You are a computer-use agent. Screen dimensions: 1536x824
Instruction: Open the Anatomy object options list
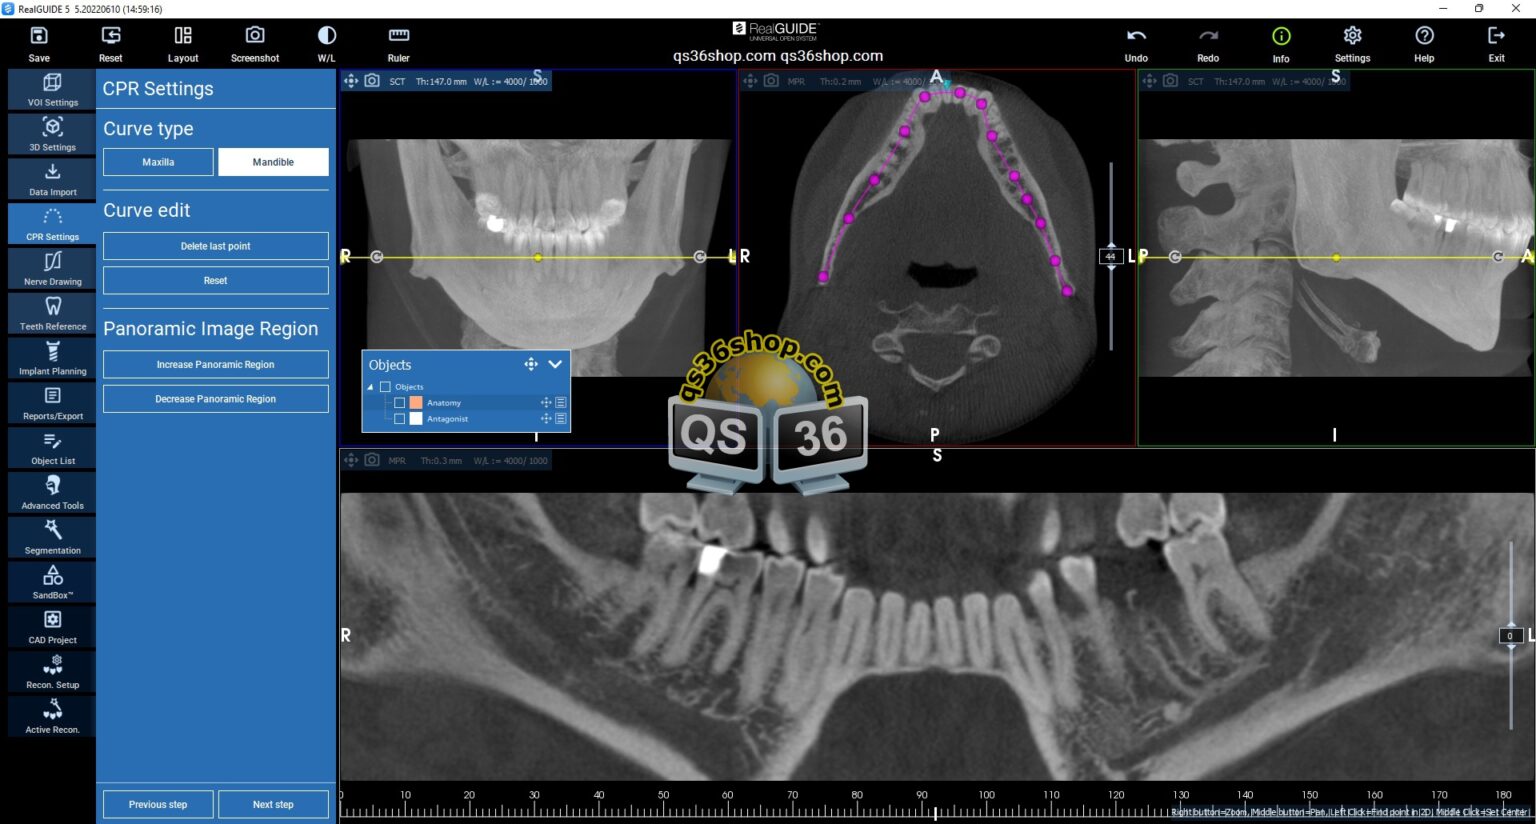[560, 402]
